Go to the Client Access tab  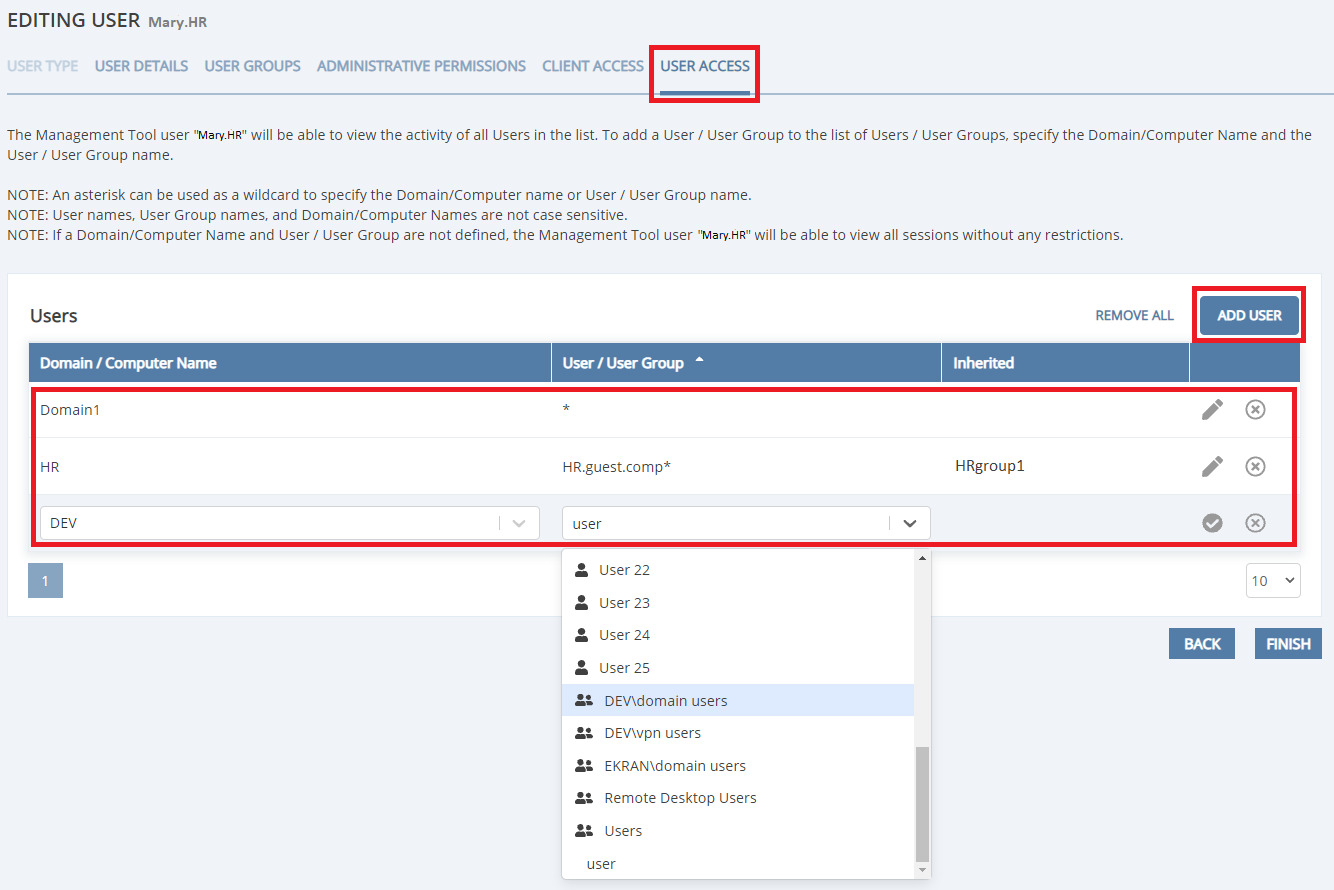592,66
